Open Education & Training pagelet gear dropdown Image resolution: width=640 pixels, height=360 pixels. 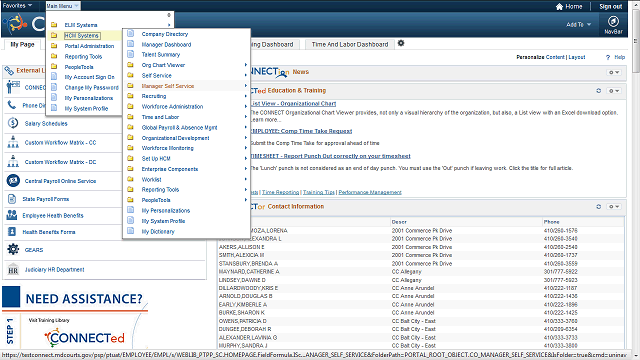(x=614, y=91)
